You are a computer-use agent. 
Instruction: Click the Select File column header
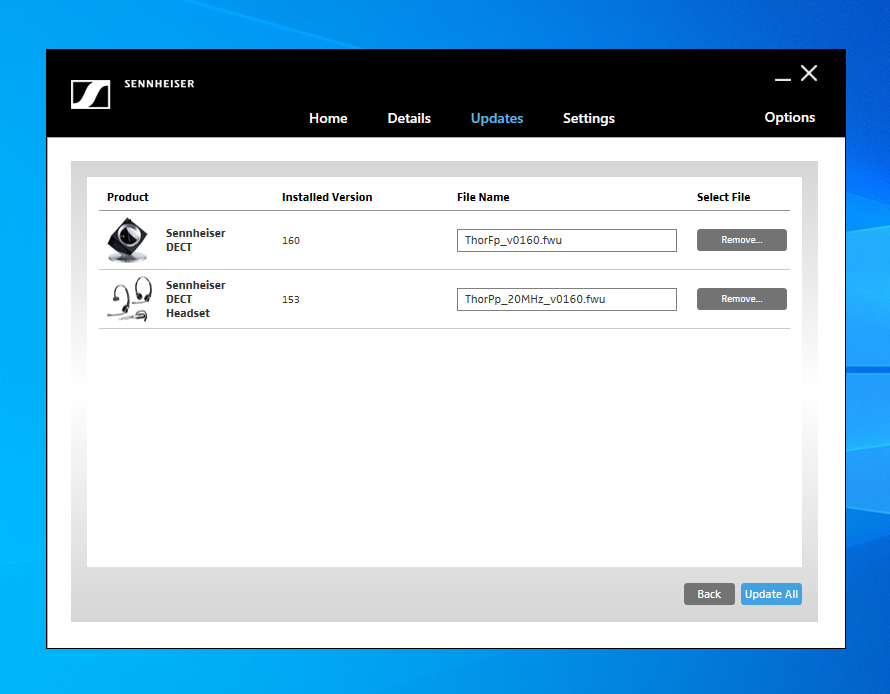click(723, 197)
